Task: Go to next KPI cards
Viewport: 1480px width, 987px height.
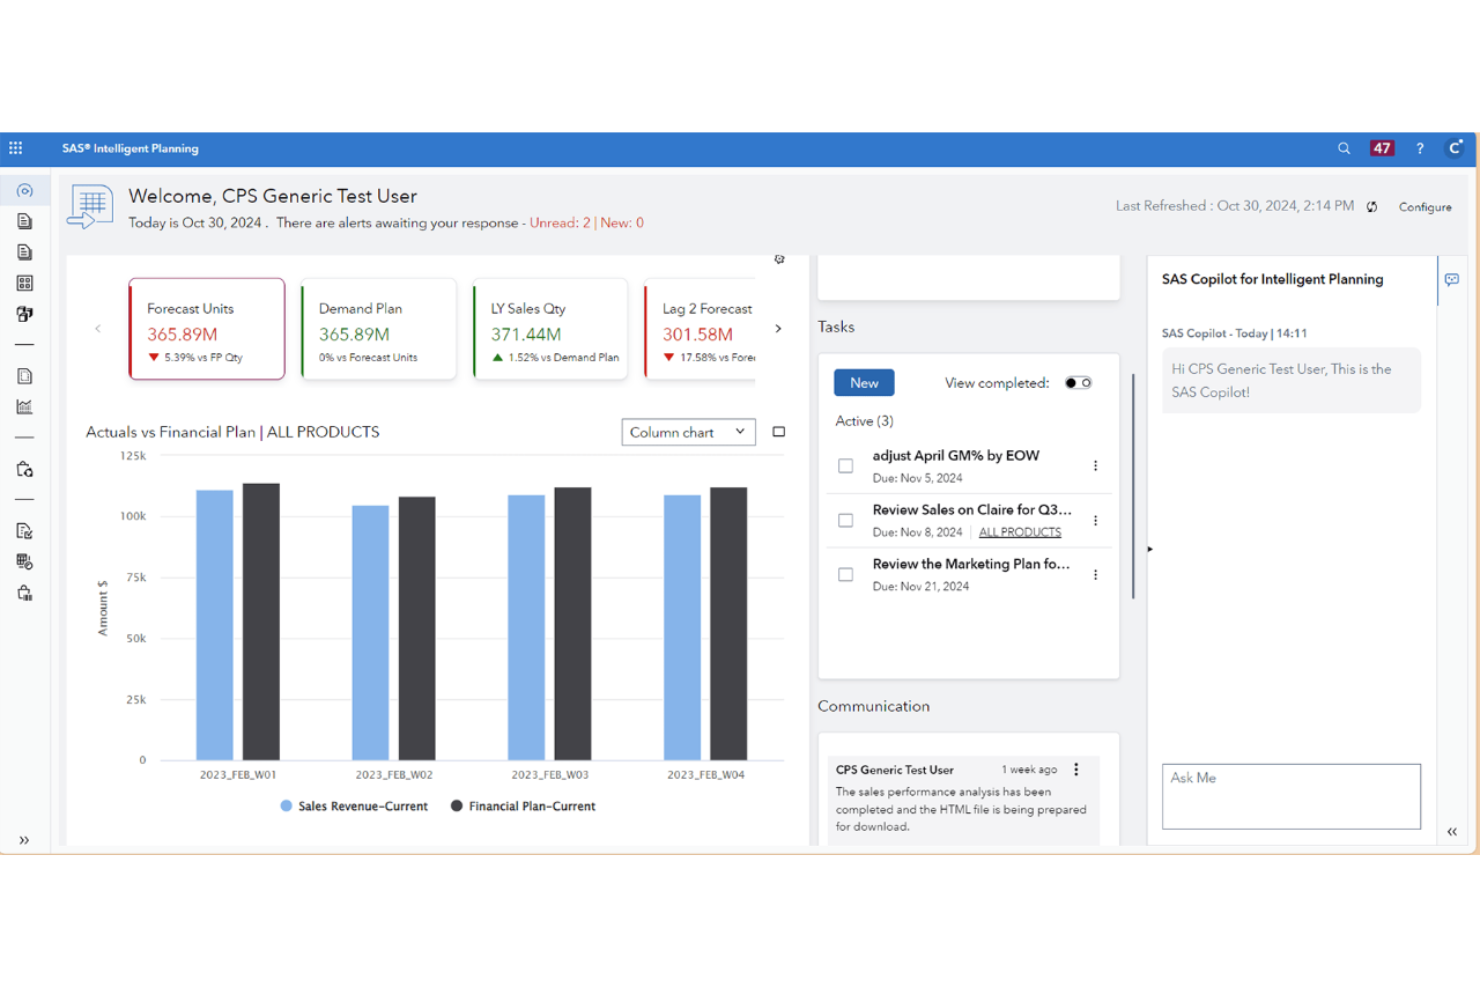Action: click(778, 328)
